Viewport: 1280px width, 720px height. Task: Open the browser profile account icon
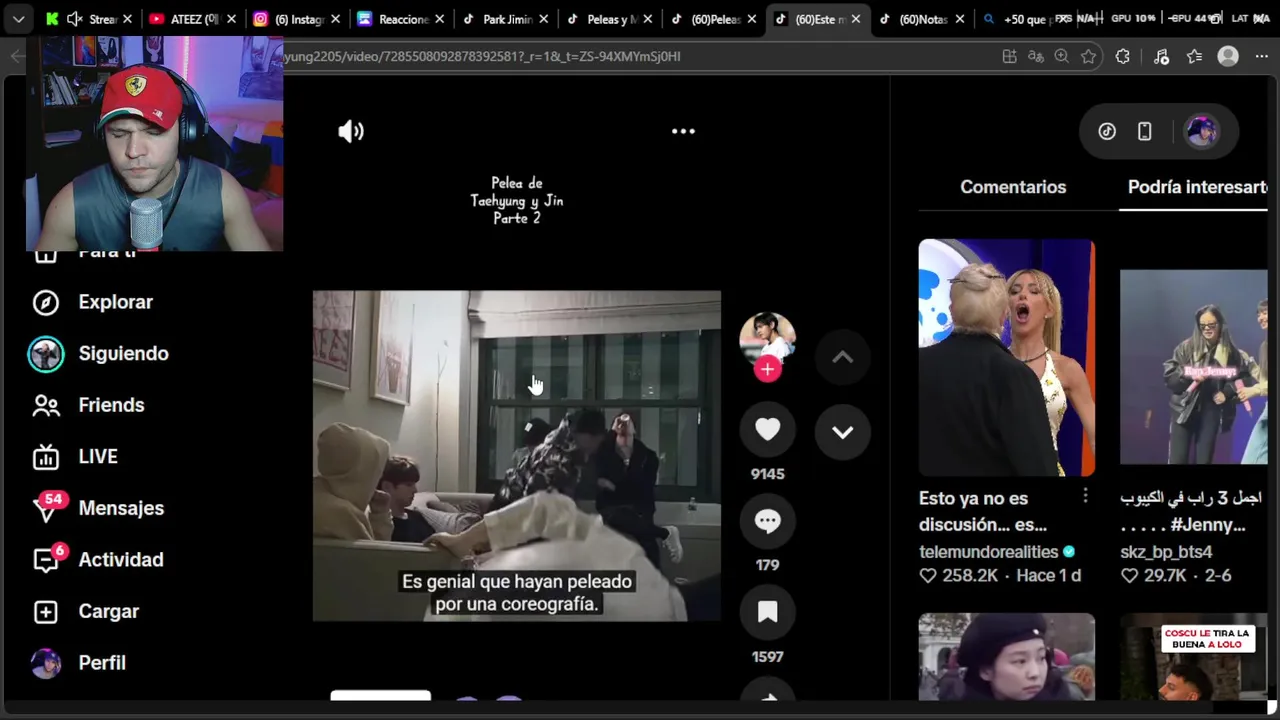(x=1228, y=57)
